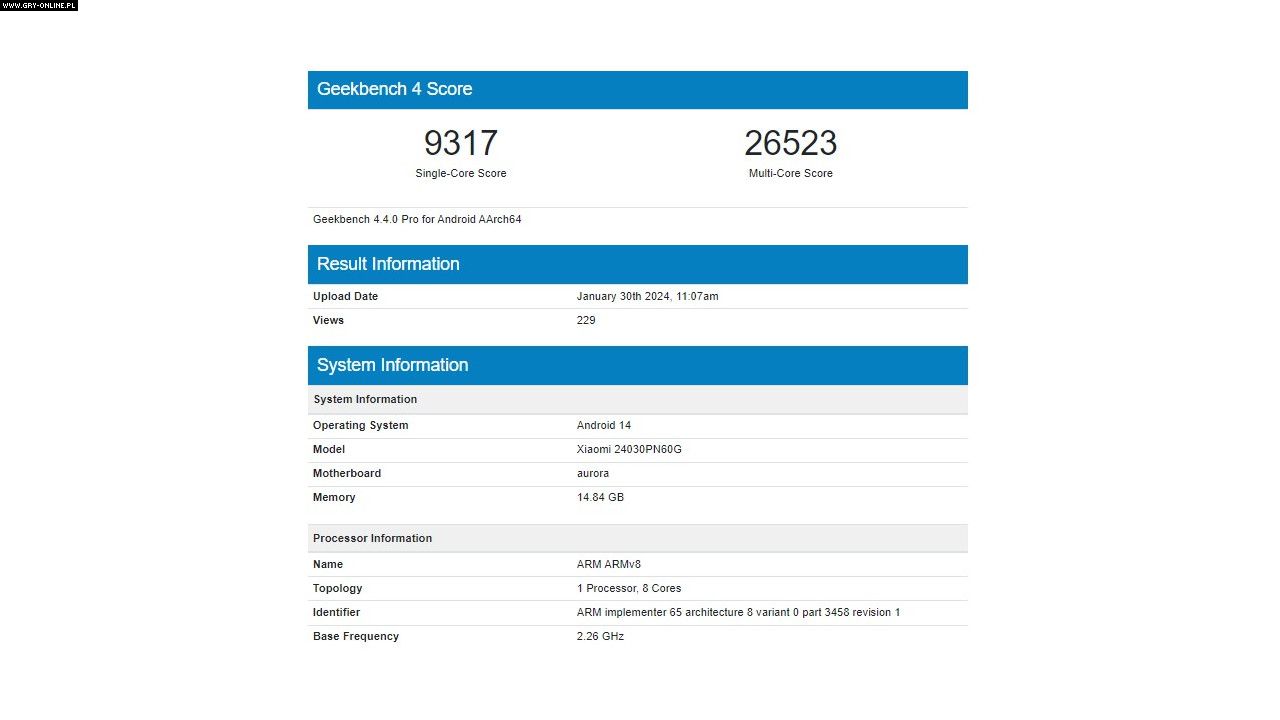The width and height of the screenshot is (1280, 720).
Task: Click the Single-Core Score label
Action: click(460, 174)
